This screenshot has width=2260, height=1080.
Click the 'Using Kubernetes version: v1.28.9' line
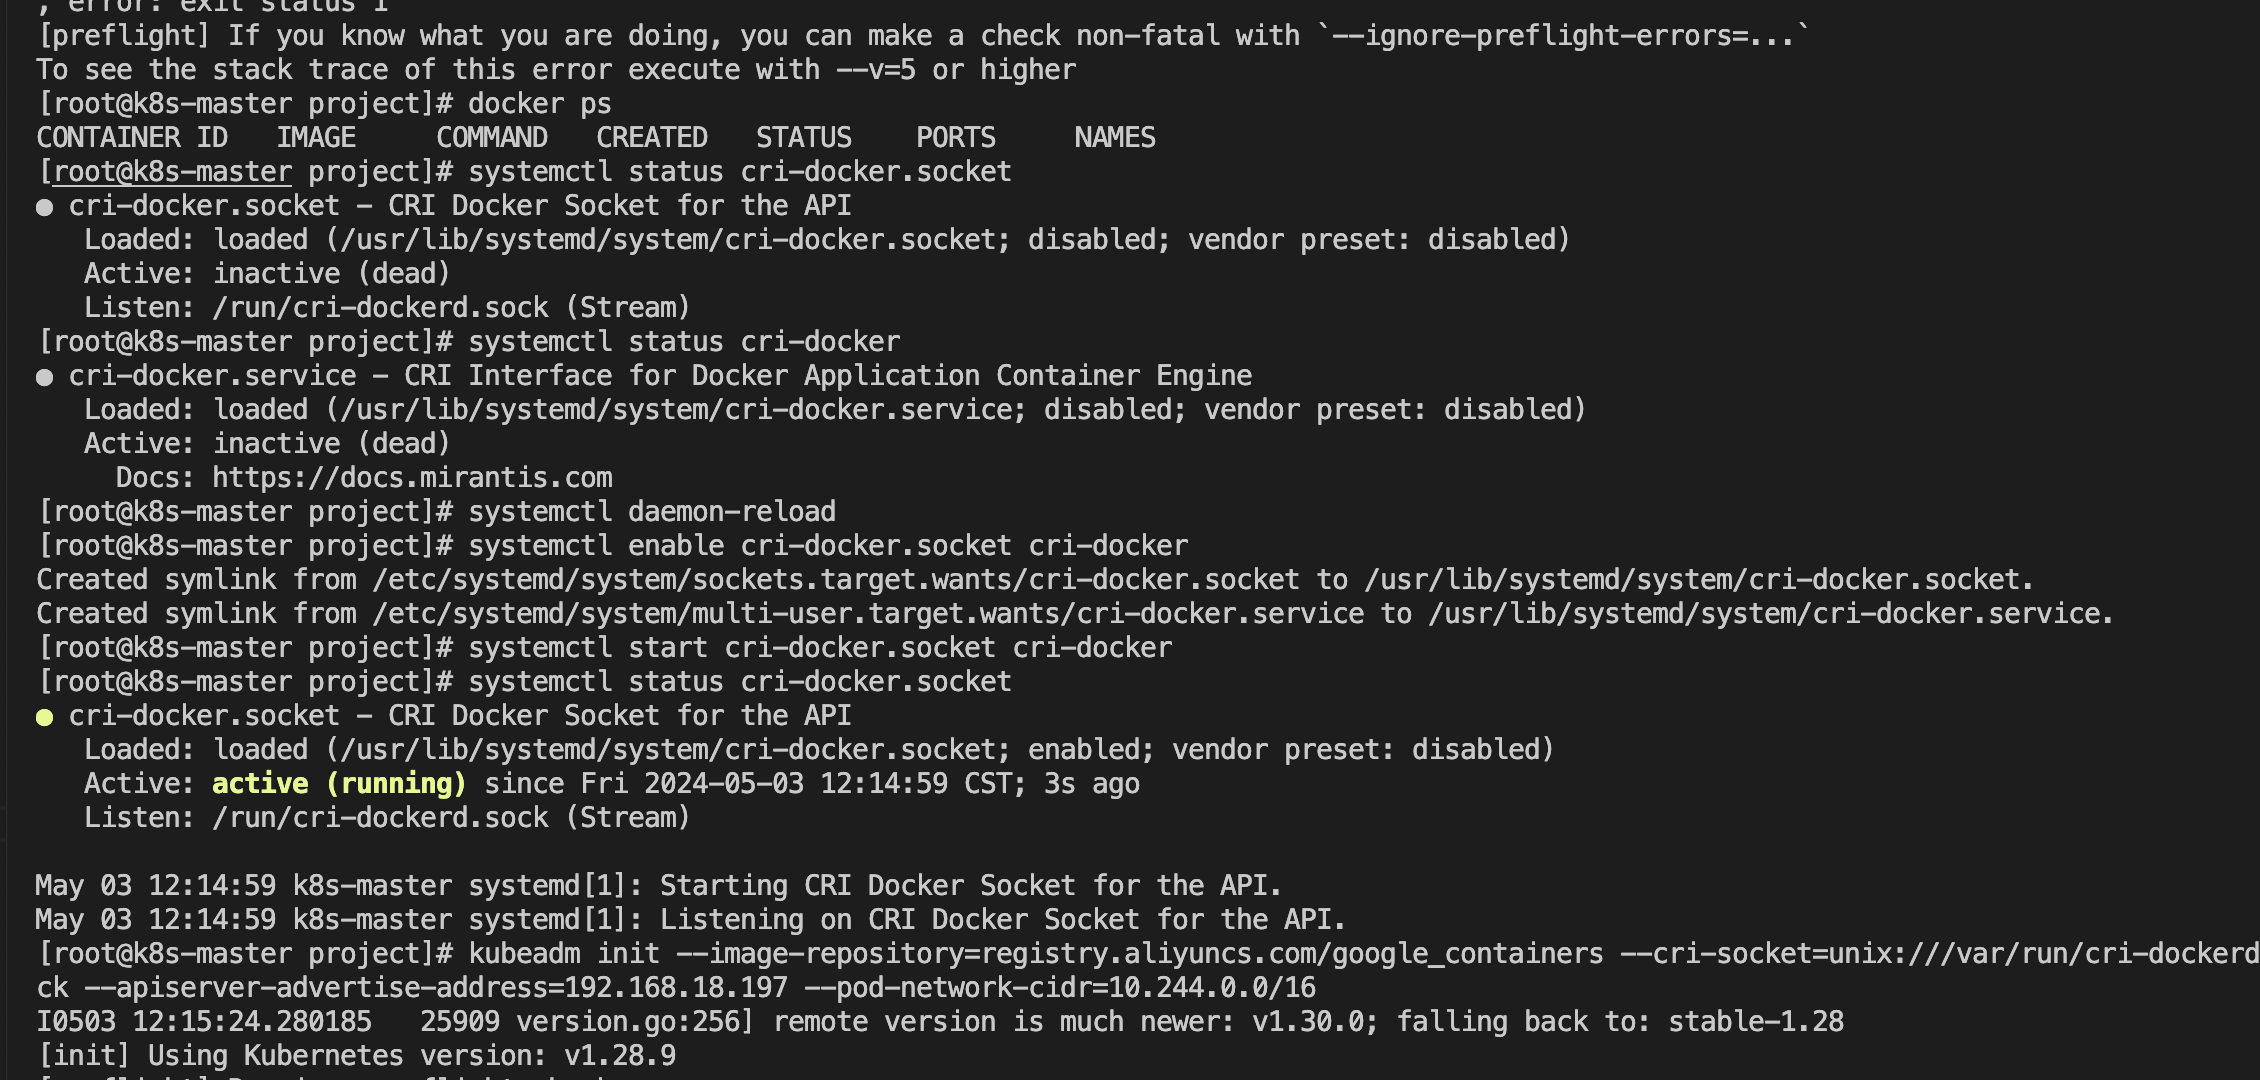356,1055
